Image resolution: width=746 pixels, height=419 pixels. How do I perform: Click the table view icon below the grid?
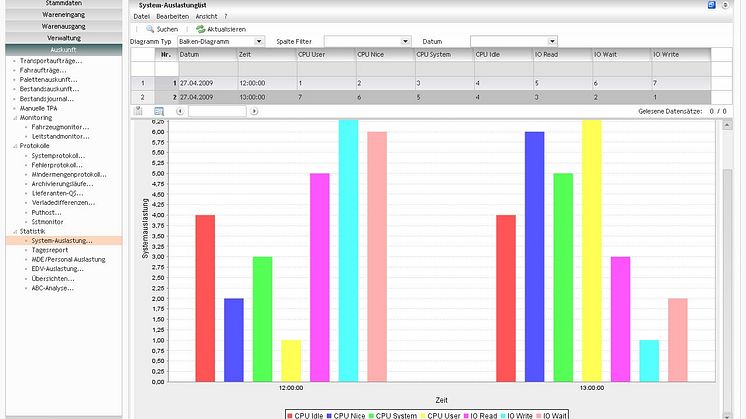click(159, 111)
